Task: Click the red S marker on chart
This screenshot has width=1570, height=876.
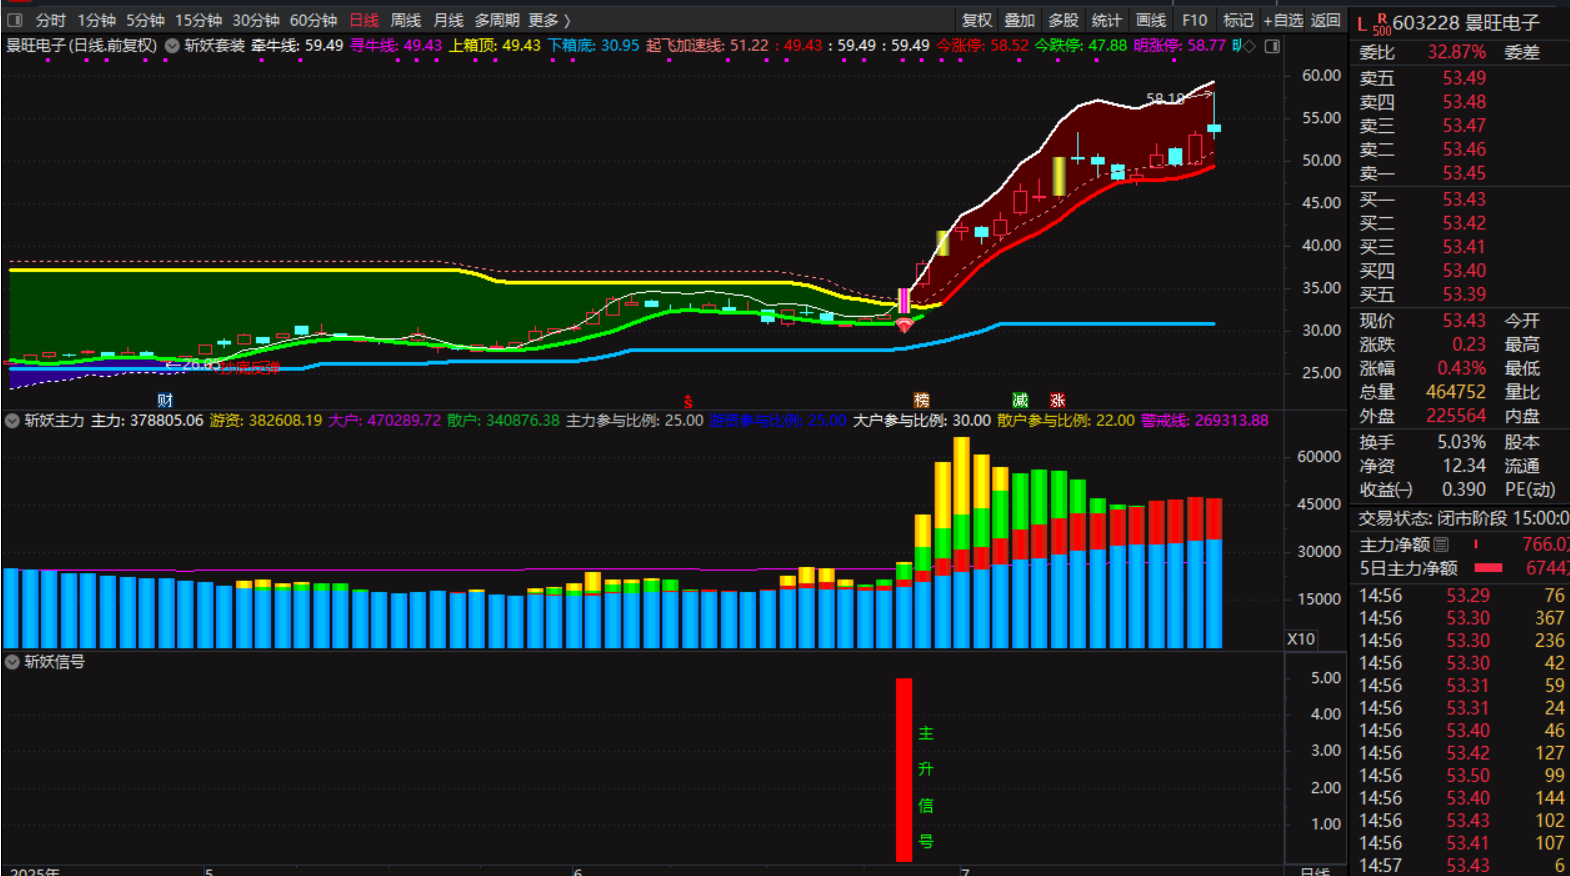Action: point(688,401)
